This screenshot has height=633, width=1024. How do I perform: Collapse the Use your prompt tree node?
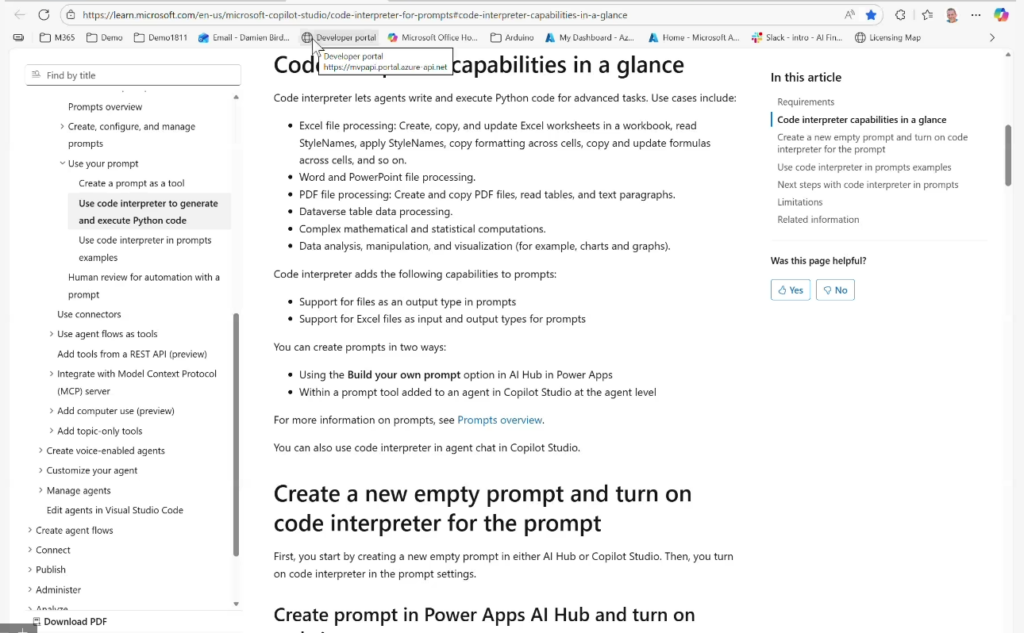62,164
